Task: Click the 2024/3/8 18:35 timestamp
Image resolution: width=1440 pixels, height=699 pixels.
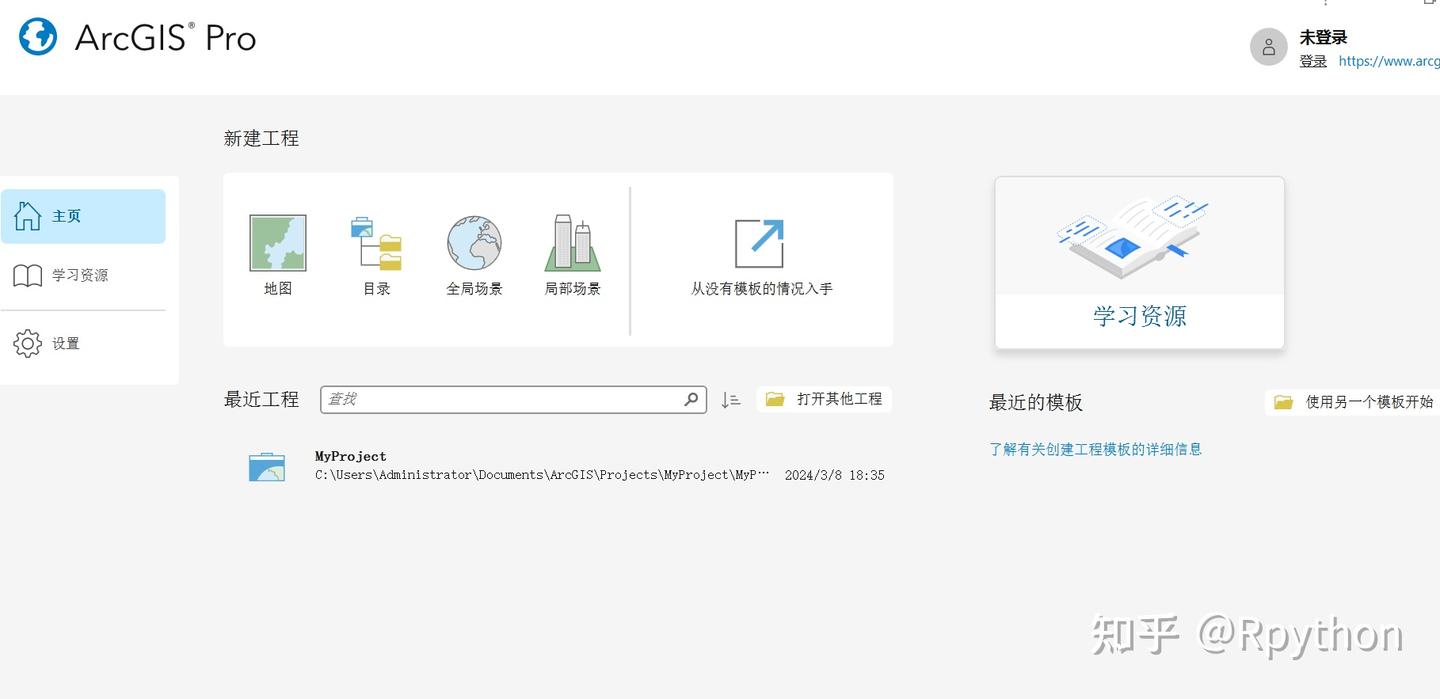Action: pyautogui.click(x=835, y=475)
